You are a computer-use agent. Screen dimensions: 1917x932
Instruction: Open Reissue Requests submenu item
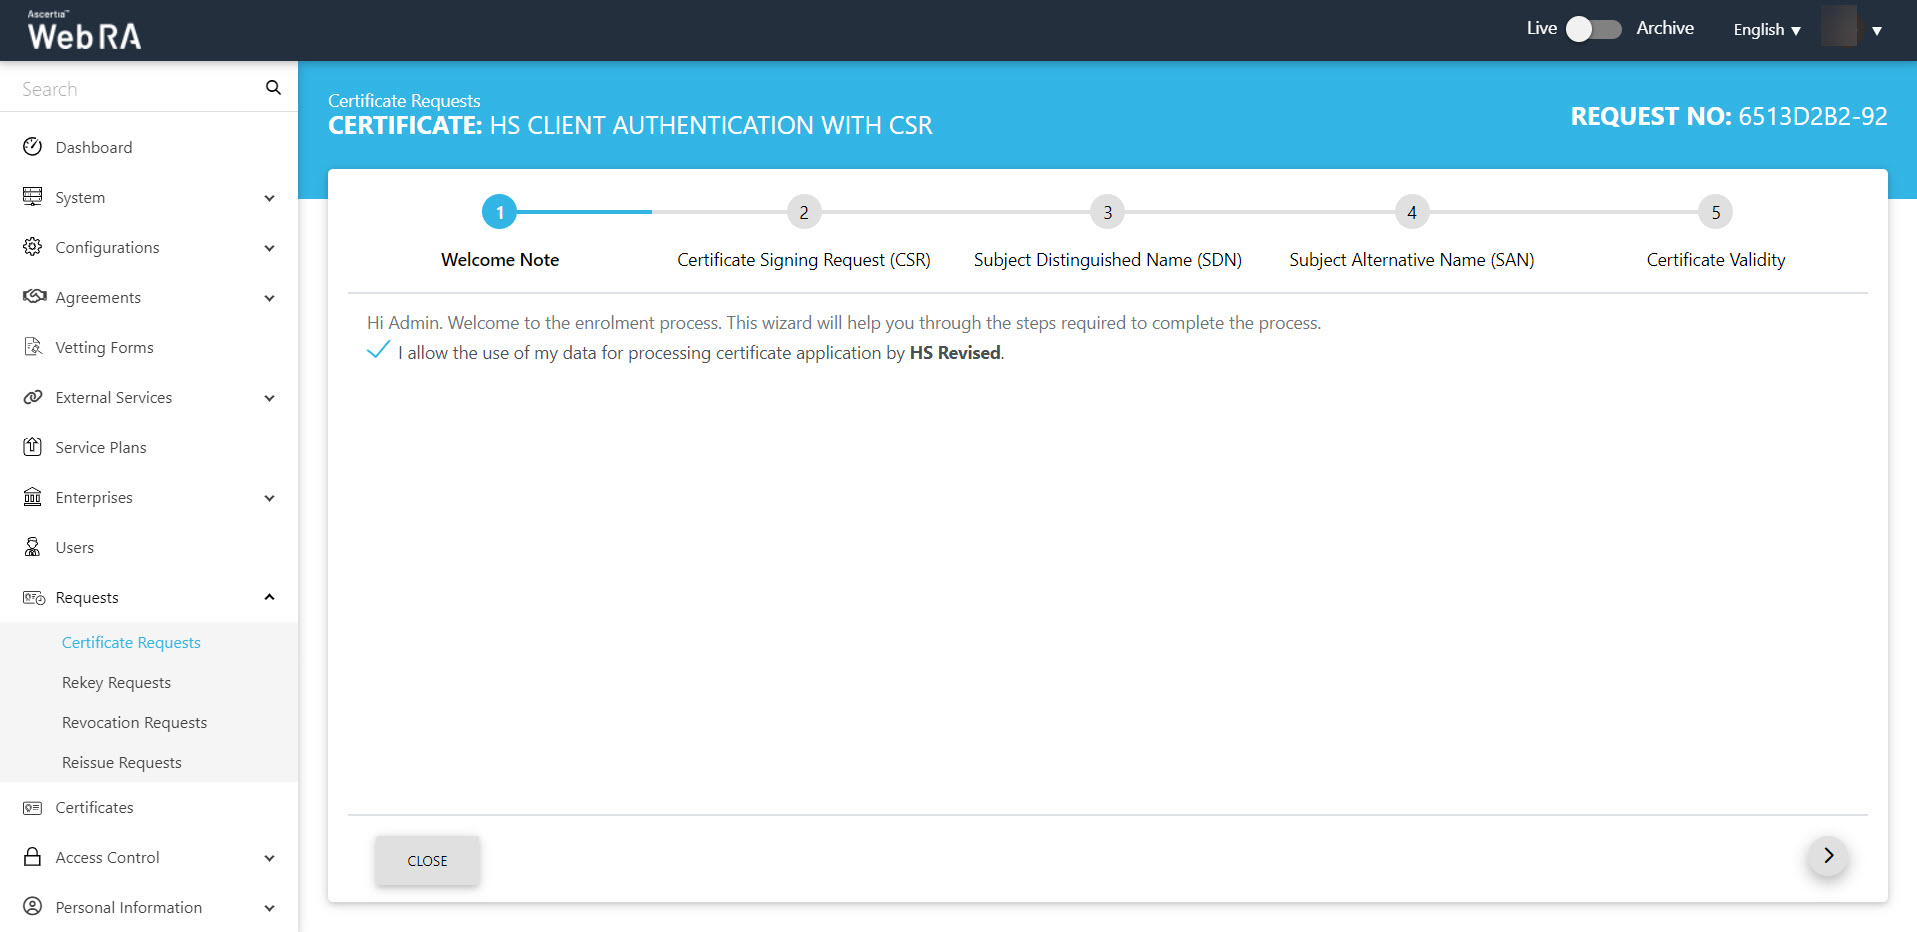(121, 762)
